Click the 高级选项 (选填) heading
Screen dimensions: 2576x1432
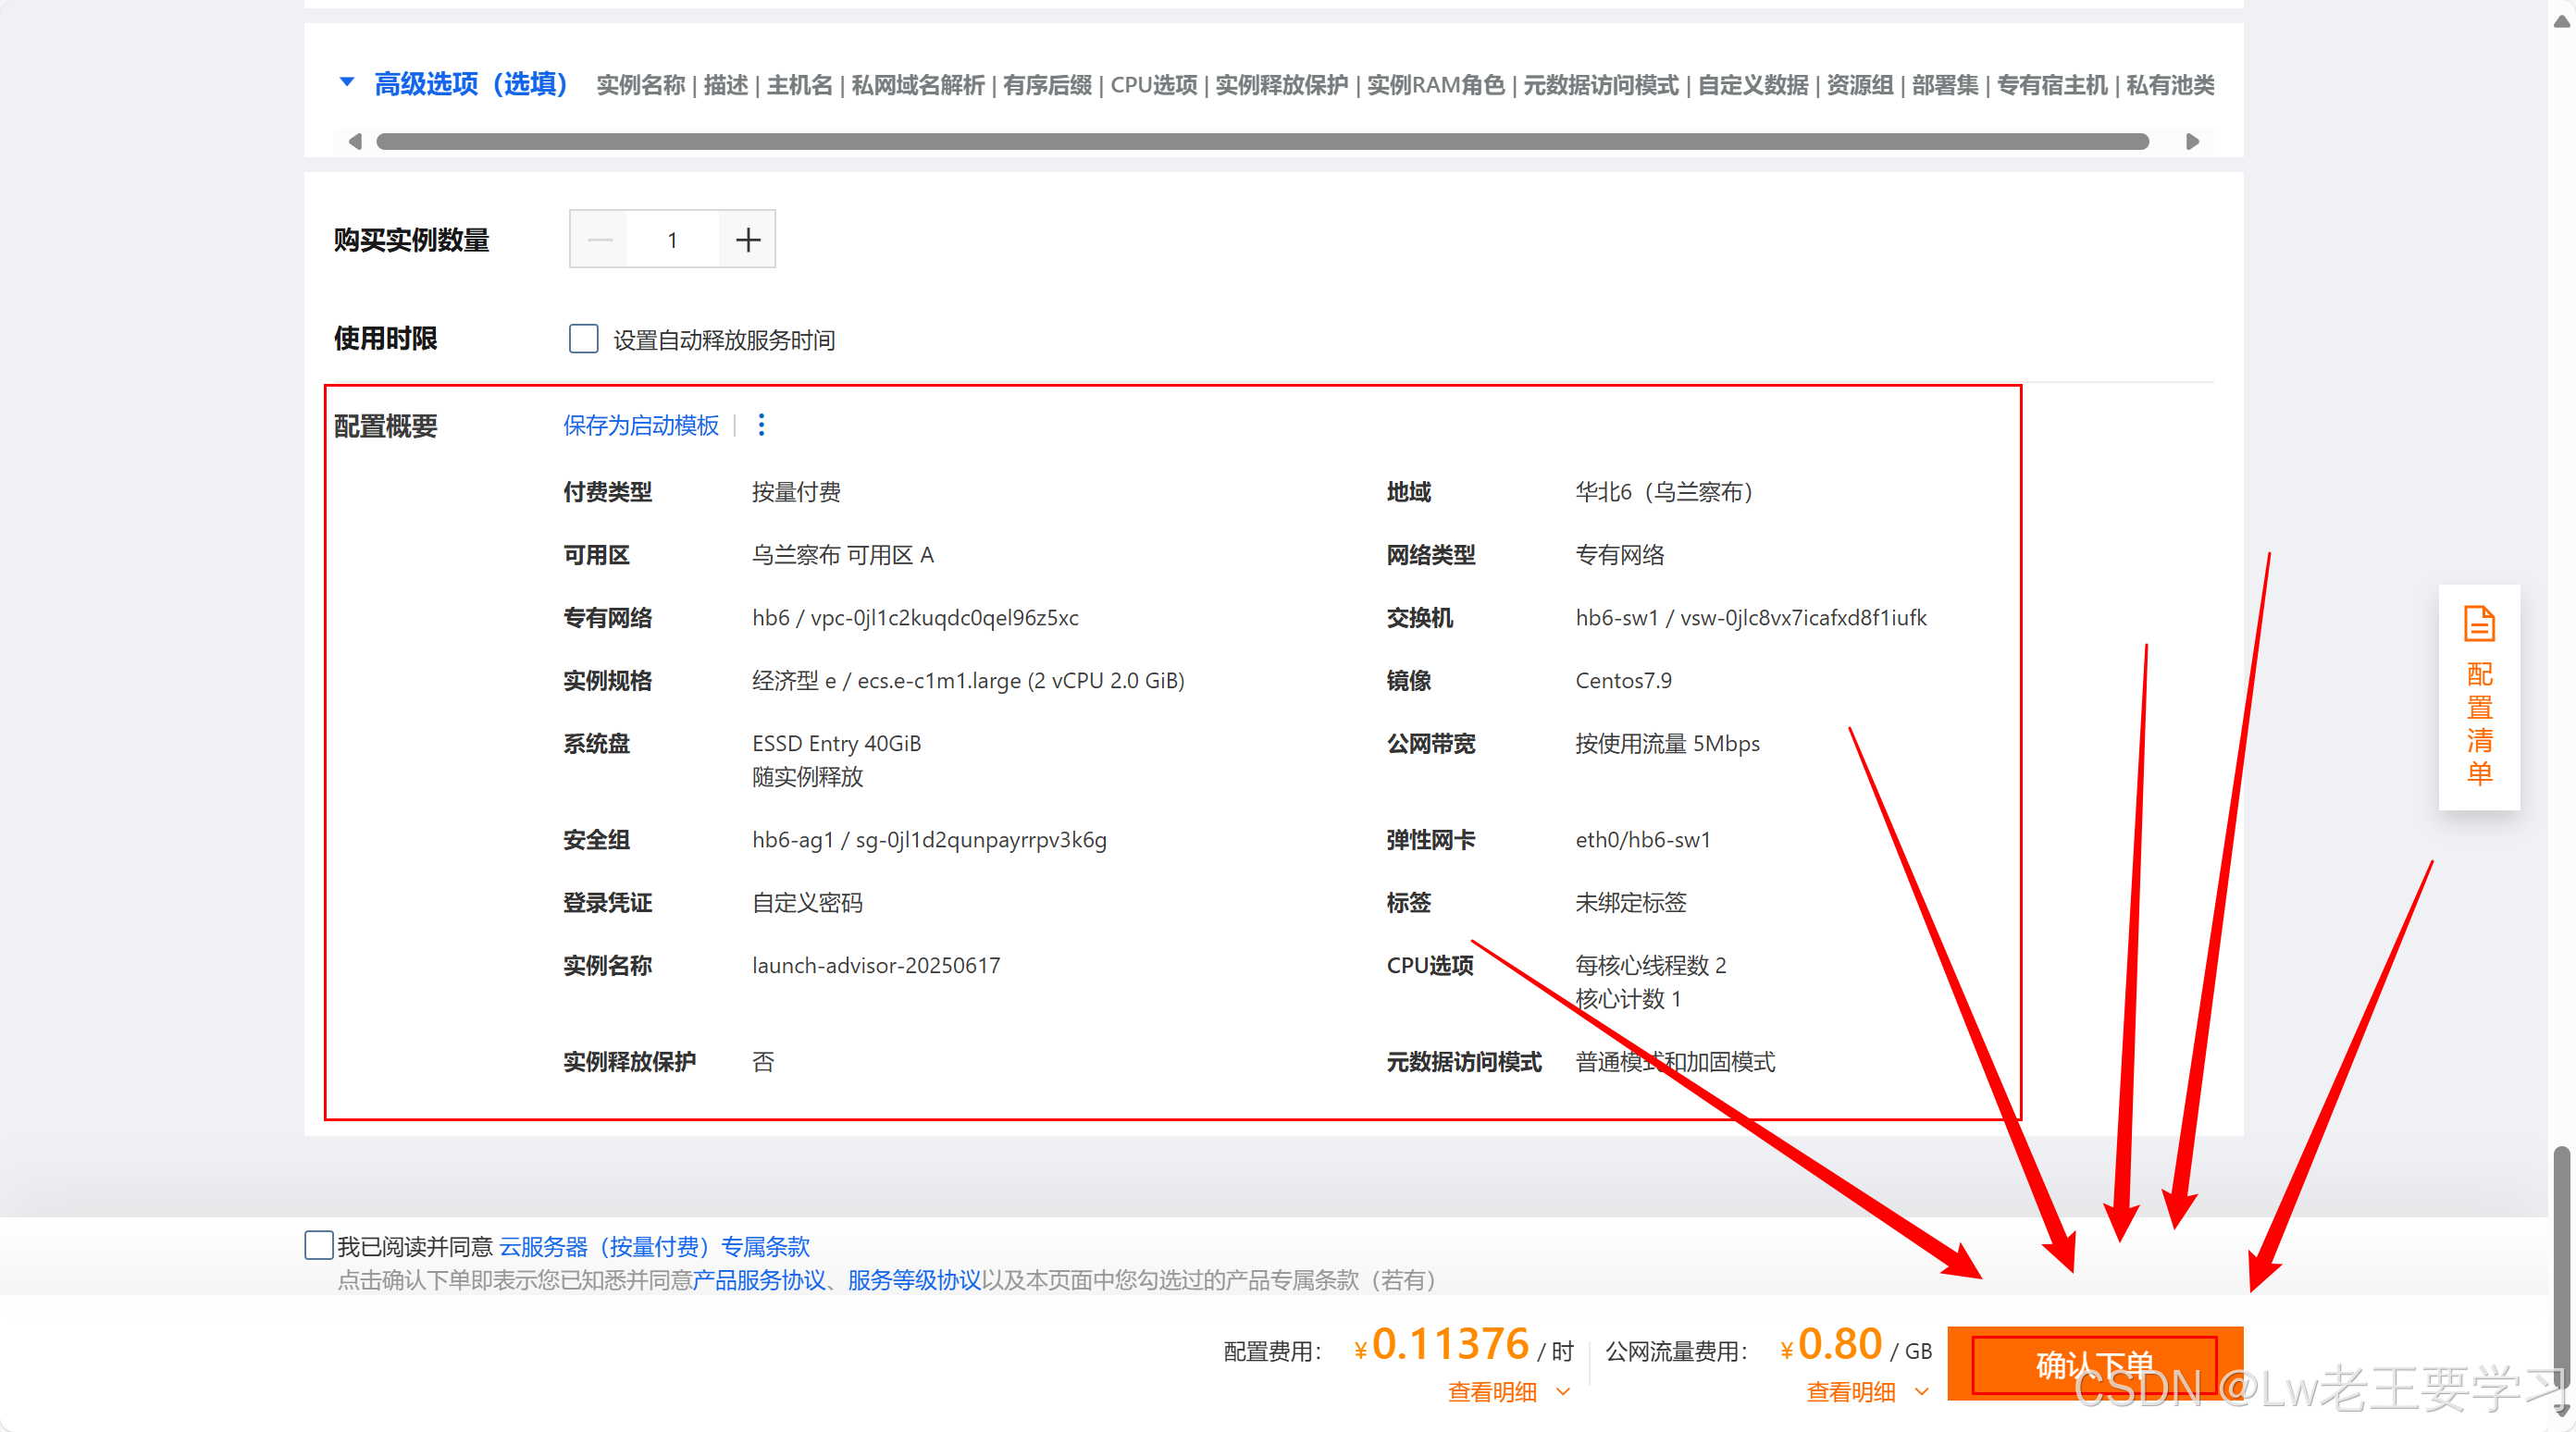click(471, 84)
